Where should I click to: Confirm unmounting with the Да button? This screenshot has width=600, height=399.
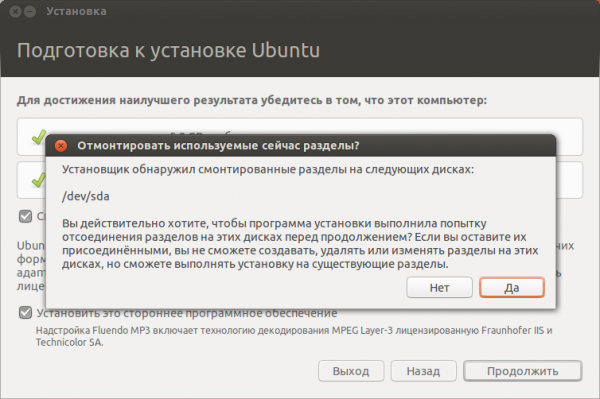pos(512,287)
